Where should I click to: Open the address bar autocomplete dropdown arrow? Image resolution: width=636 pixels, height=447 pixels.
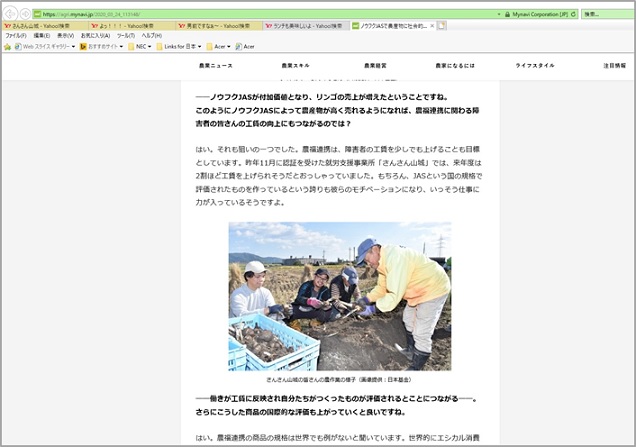point(499,14)
